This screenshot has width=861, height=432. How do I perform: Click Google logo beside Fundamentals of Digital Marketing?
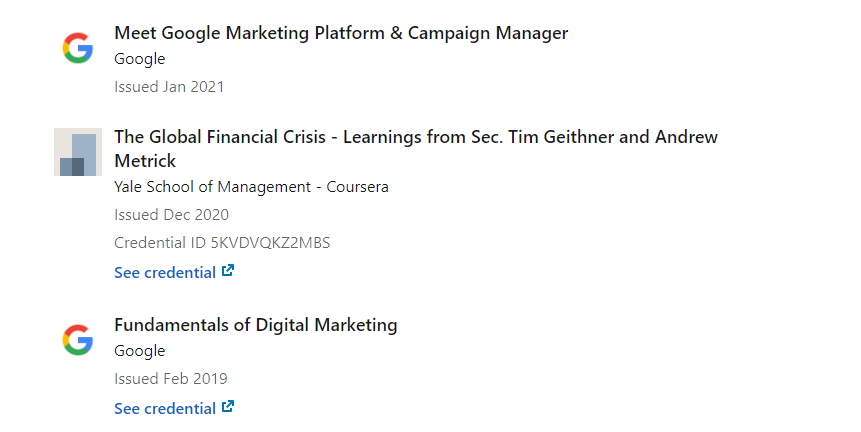click(78, 340)
